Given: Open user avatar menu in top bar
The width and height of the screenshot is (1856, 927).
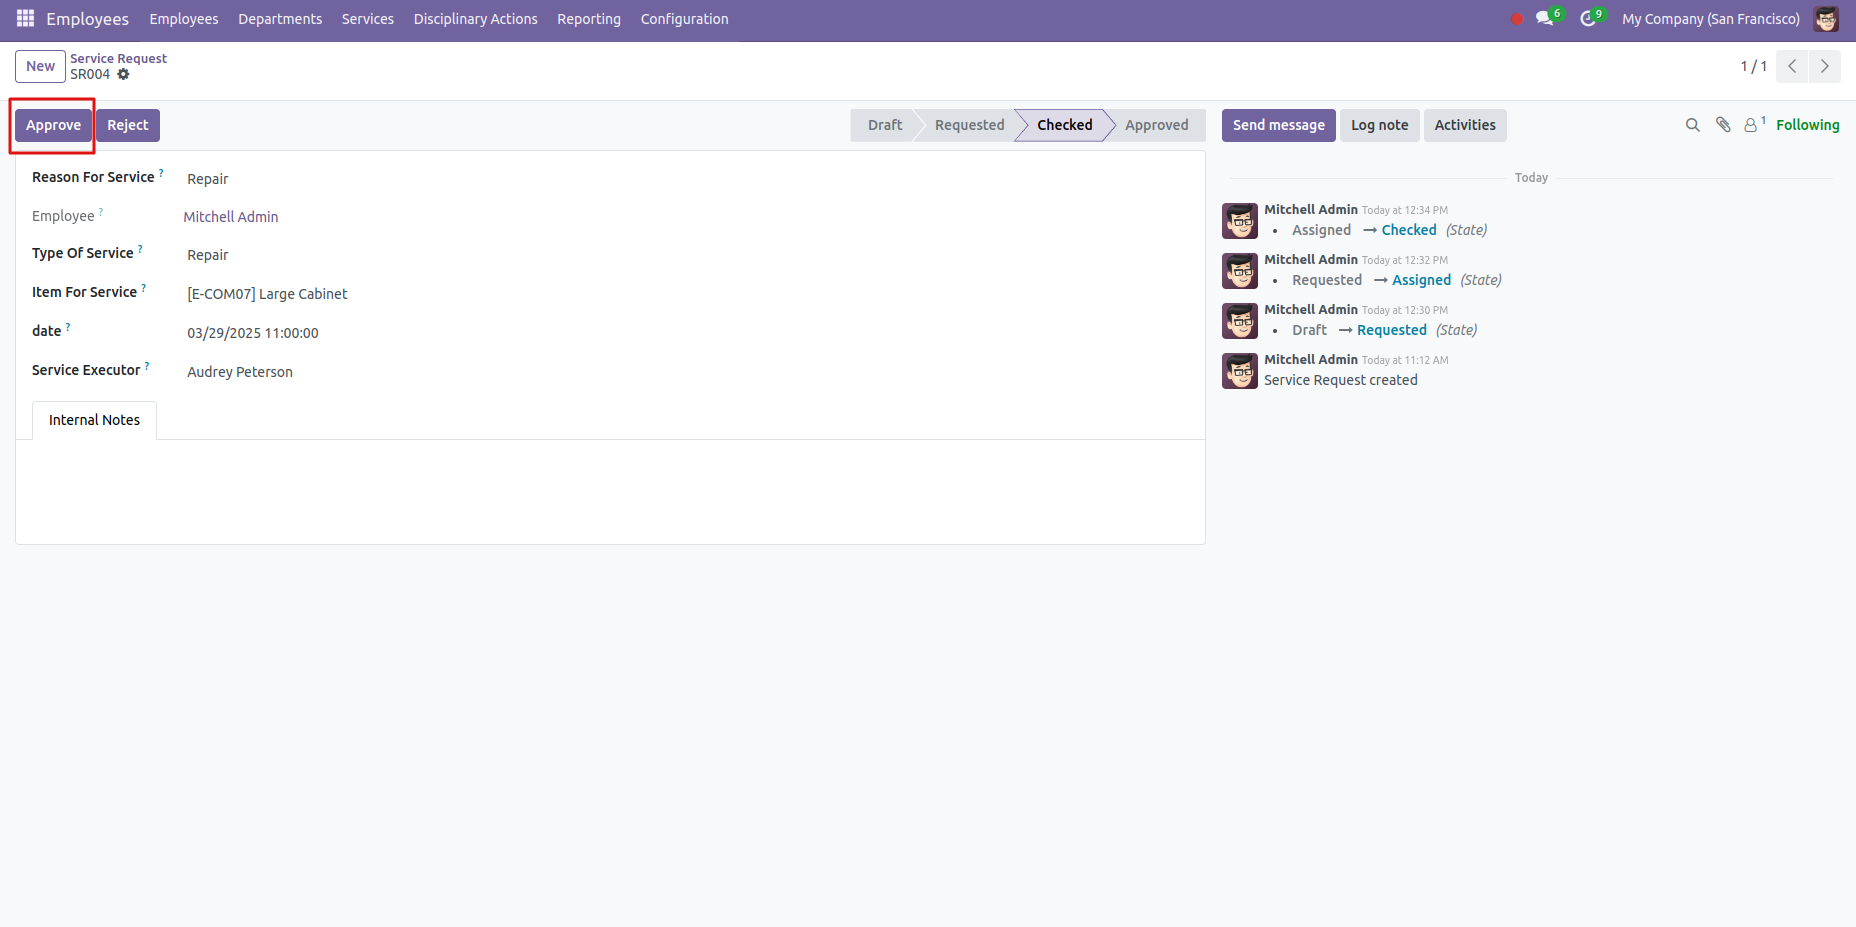Looking at the screenshot, I should coord(1826,19).
